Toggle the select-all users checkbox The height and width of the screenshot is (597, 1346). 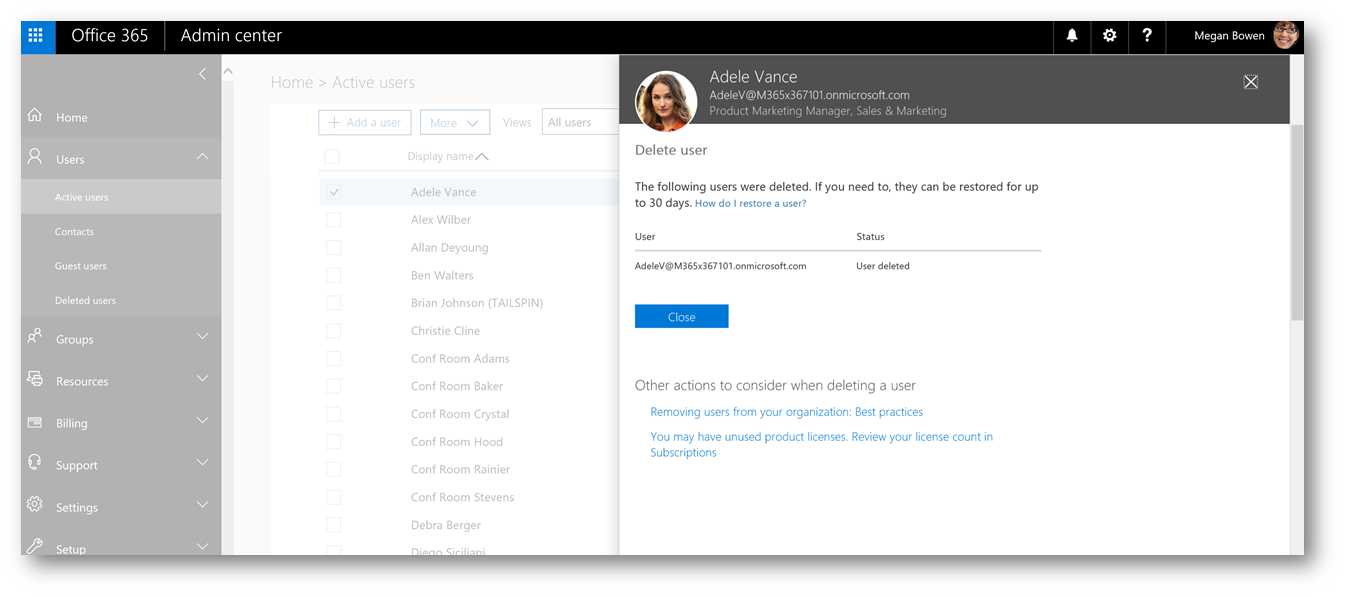click(332, 157)
